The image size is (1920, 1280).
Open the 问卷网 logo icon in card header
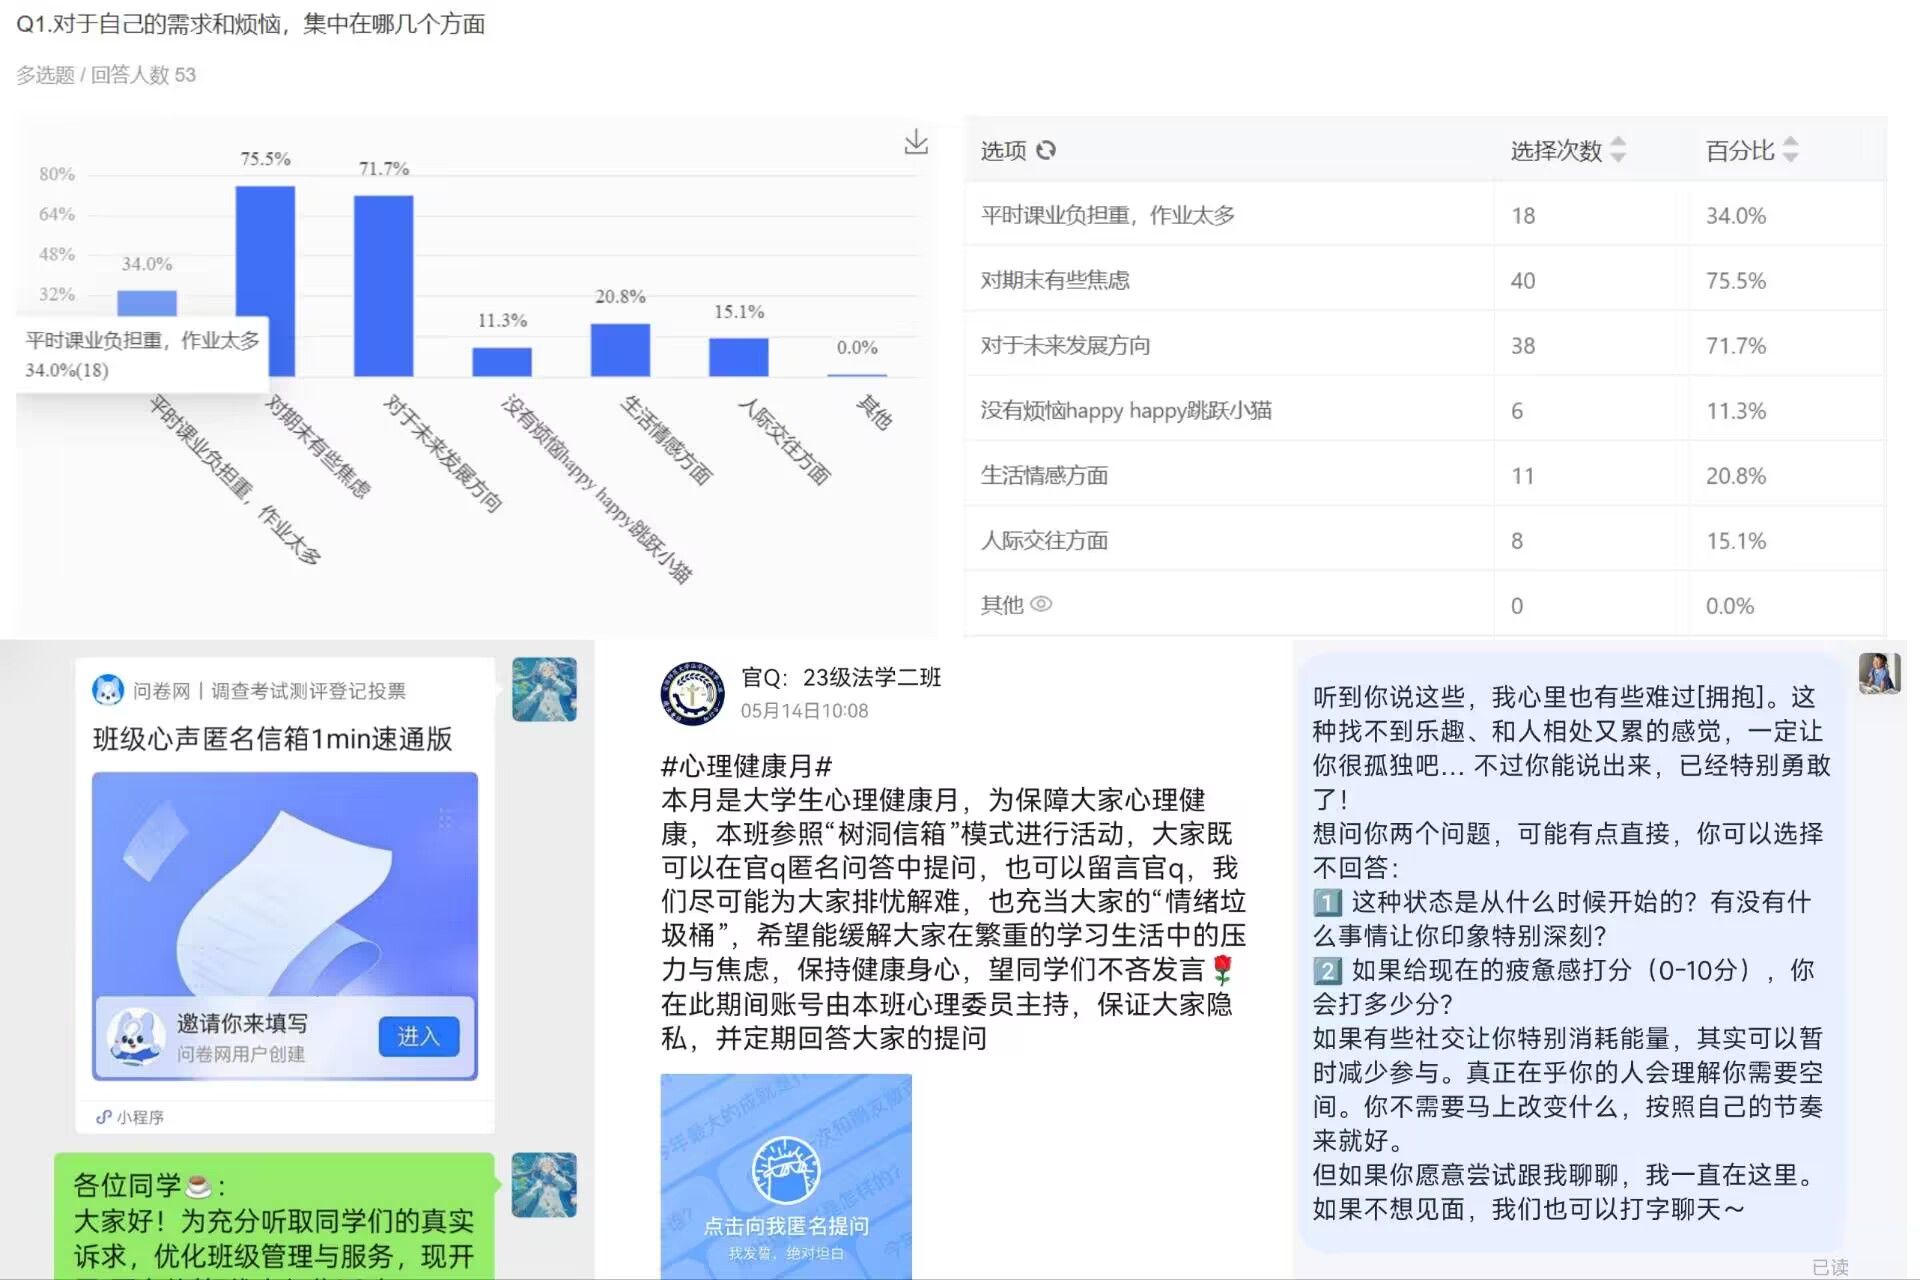pyautogui.click(x=108, y=690)
